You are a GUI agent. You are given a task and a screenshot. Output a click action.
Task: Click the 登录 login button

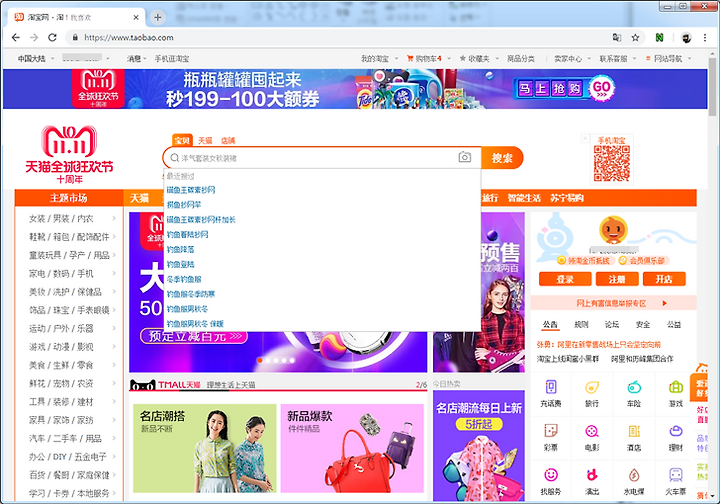565,279
